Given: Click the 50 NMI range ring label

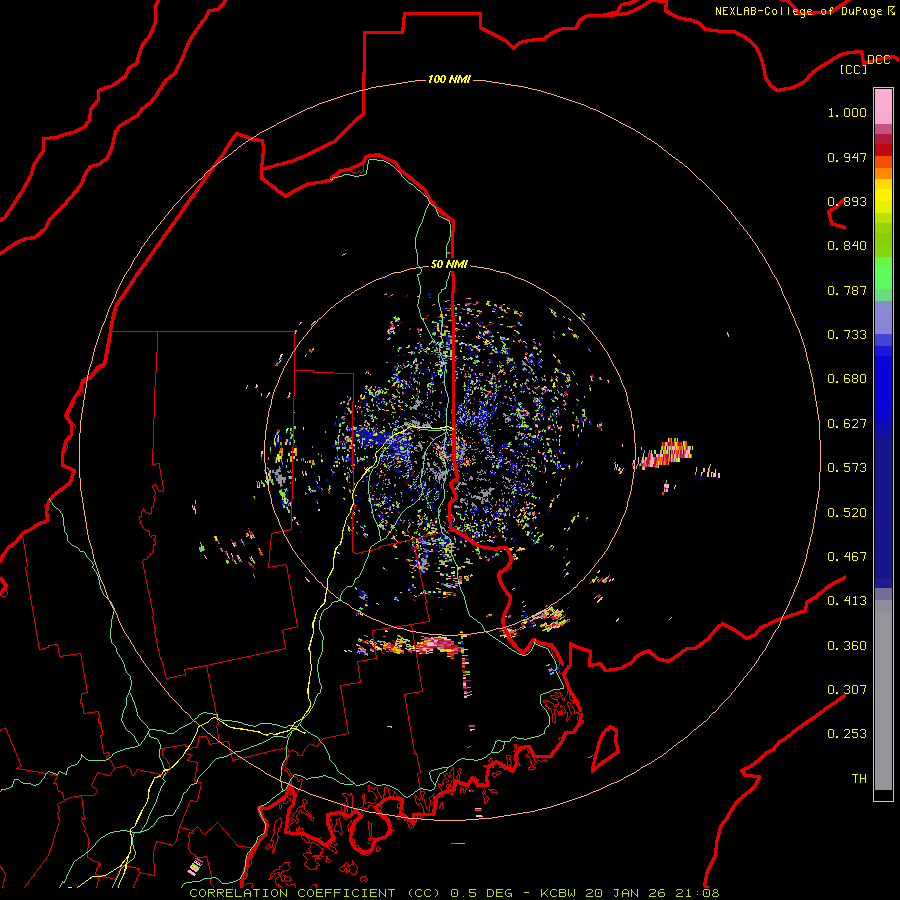Looking at the screenshot, I should tap(449, 264).
